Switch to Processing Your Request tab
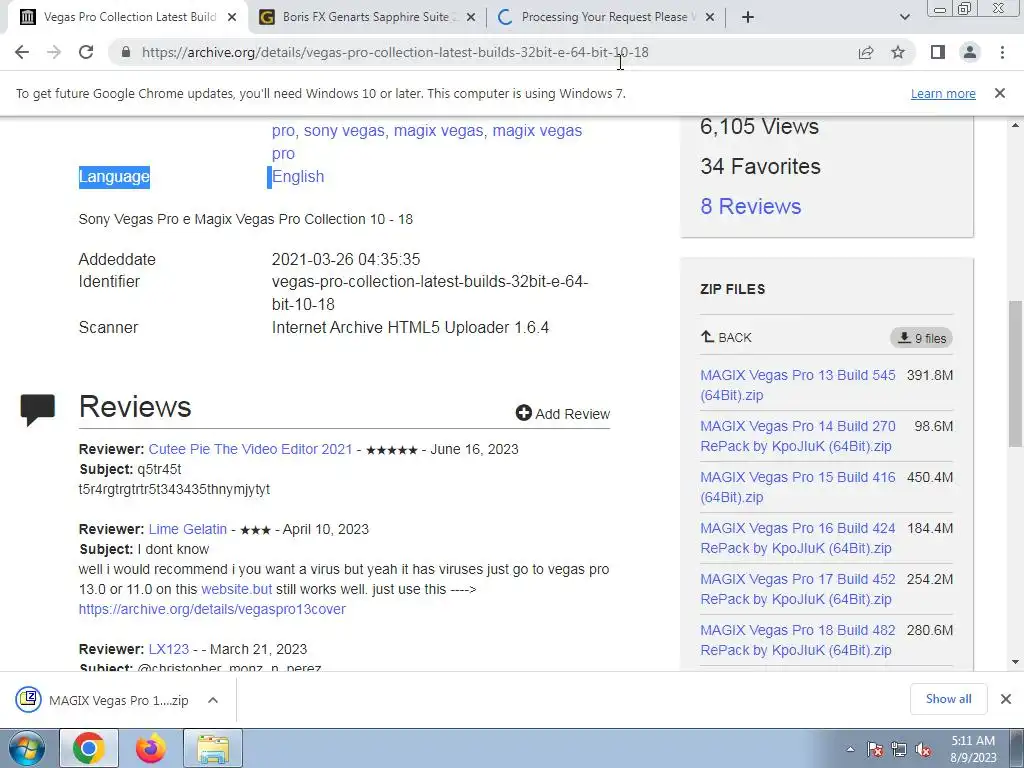This screenshot has height=768, width=1024. (606, 17)
